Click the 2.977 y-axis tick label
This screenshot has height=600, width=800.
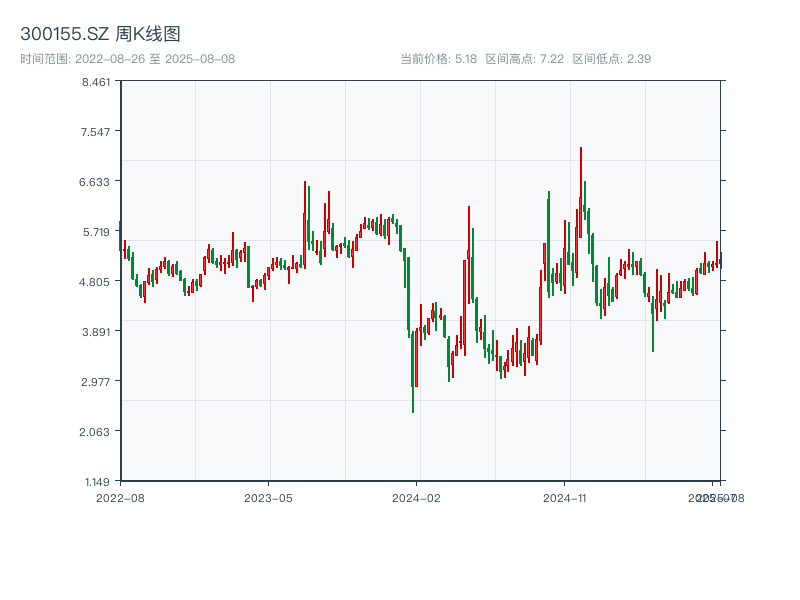click(x=96, y=381)
